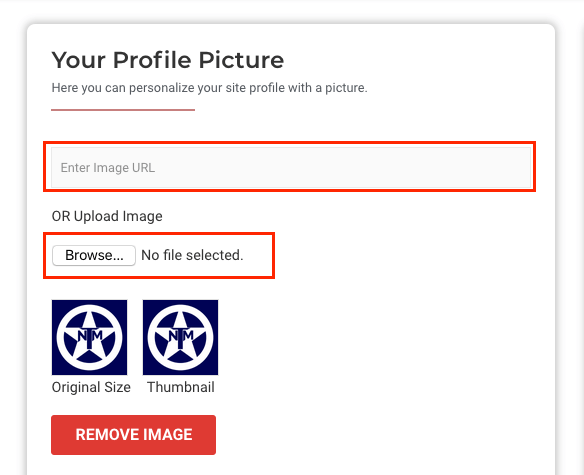Image resolution: width=584 pixels, height=475 pixels.
Task: Click the REMOVE IMAGE button
Action: [x=133, y=435]
